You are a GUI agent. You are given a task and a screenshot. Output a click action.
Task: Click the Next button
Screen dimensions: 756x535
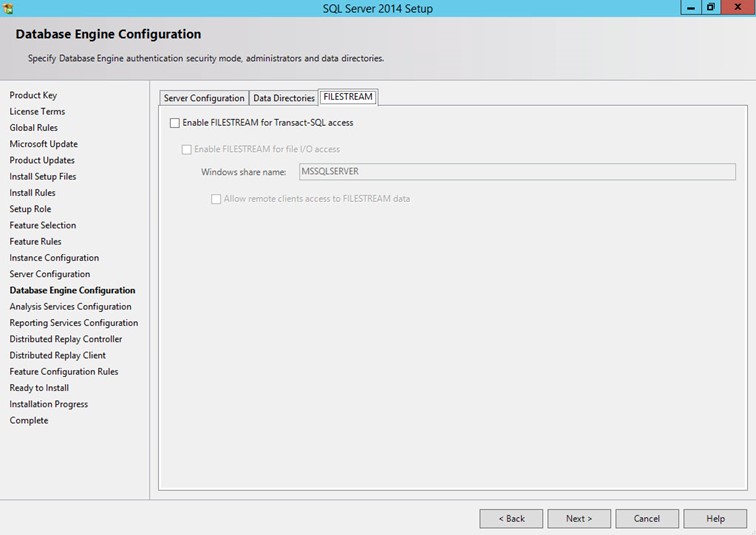pyautogui.click(x=578, y=519)
